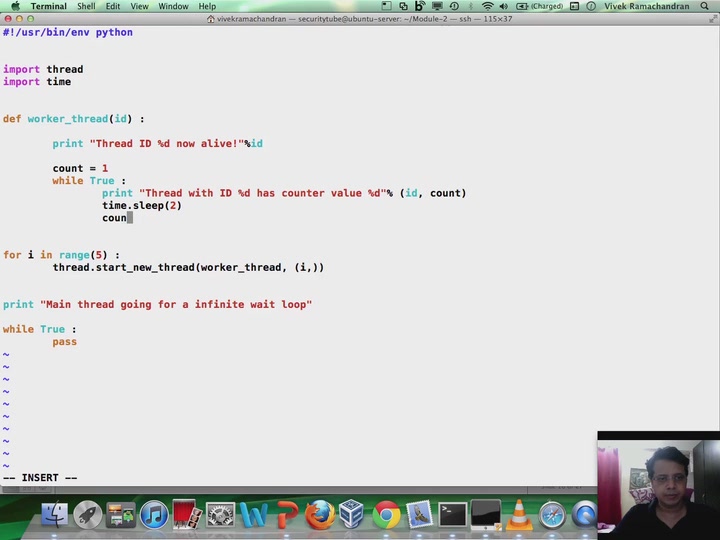Open the Terminal application menu

pos(49,6)
